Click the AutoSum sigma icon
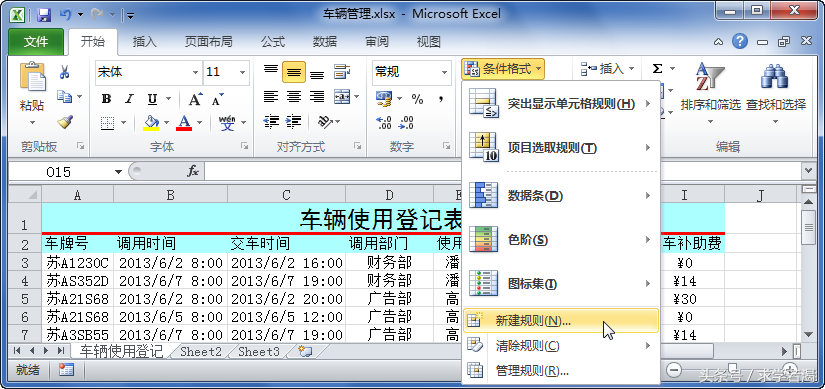Viewport: 825px width, 389px height. pyautogui.click(x=658, y=69)
